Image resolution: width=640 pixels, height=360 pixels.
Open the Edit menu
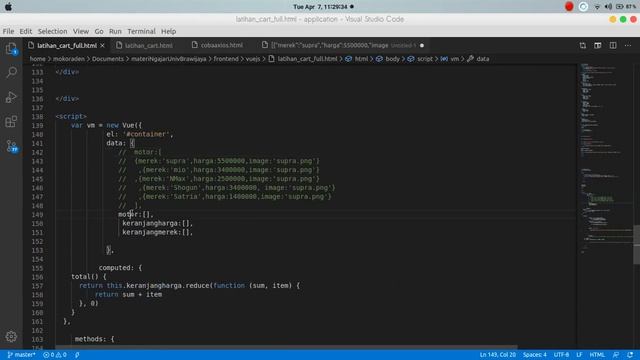coord(25,31)
